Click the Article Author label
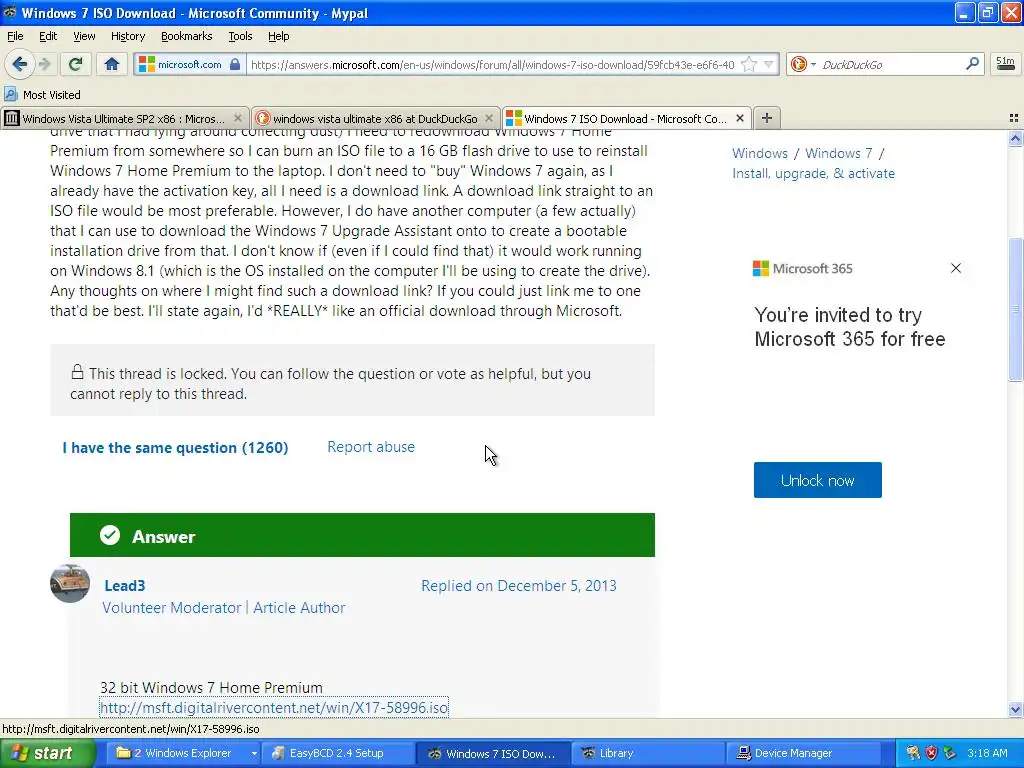This screenshot has width=1024, height=768. (299, 608)
